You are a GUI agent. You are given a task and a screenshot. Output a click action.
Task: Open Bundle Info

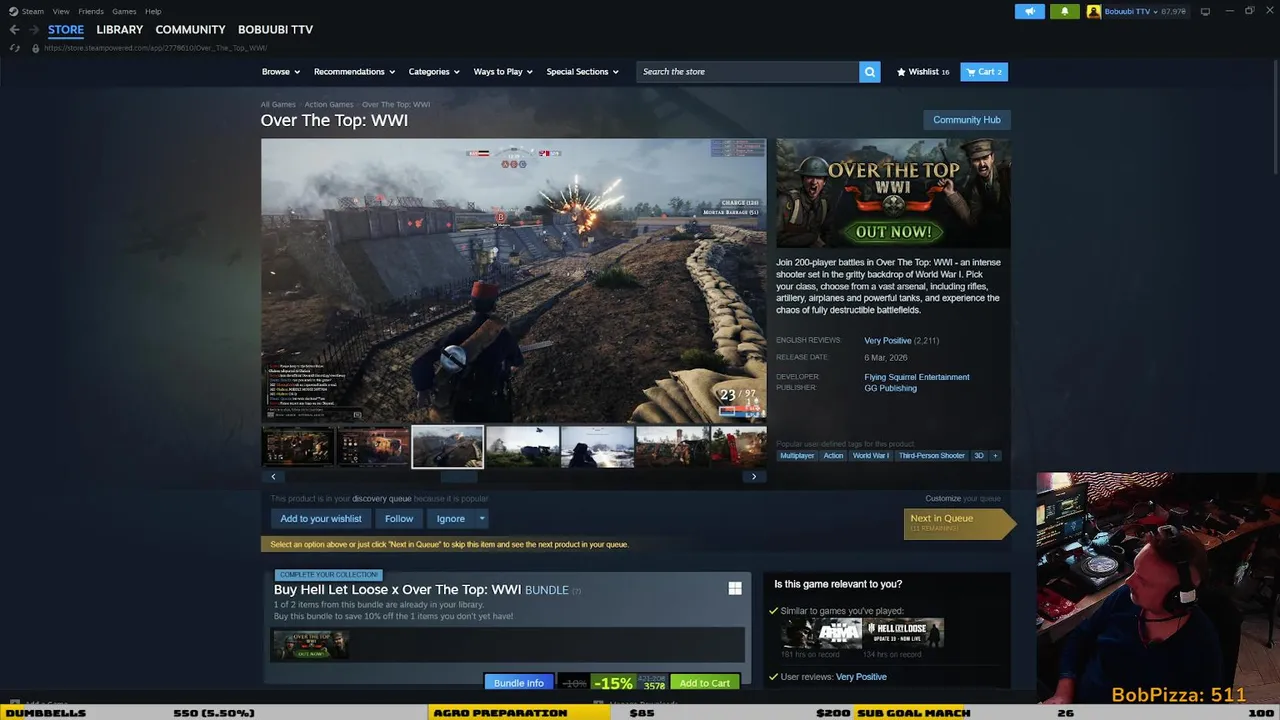click(519, 683)
